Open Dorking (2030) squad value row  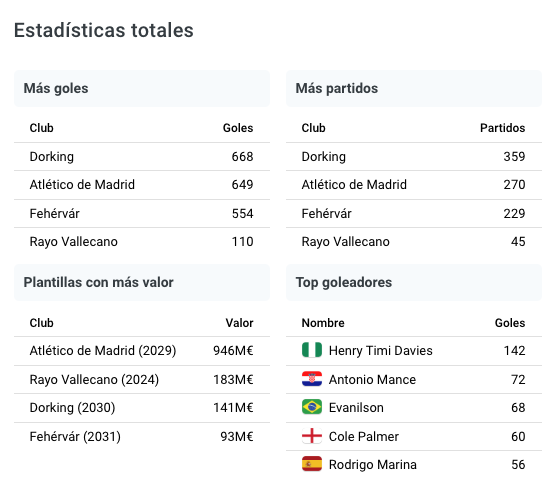pyautogui.click(x=142, y=408)
